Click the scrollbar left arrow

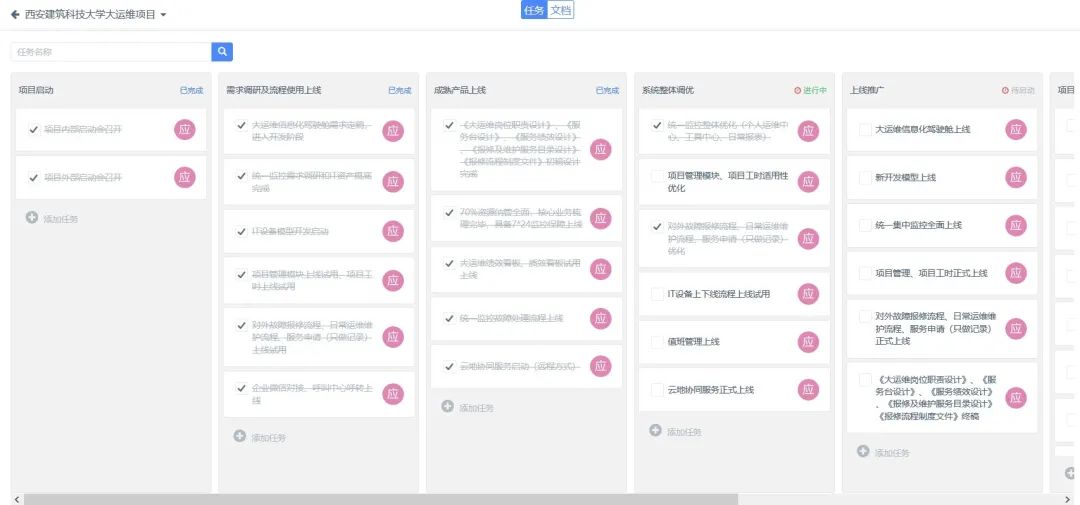[x=15, y=499]
